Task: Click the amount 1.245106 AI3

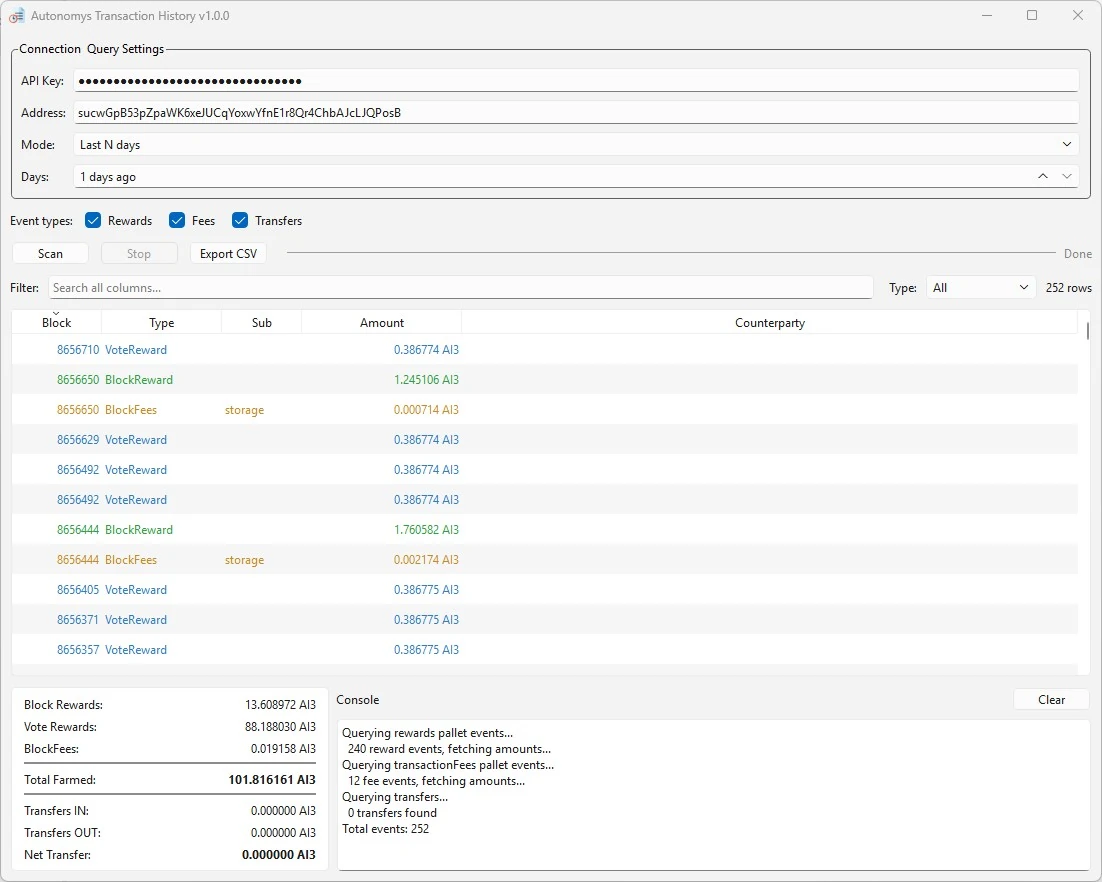Action: [426, 380]
